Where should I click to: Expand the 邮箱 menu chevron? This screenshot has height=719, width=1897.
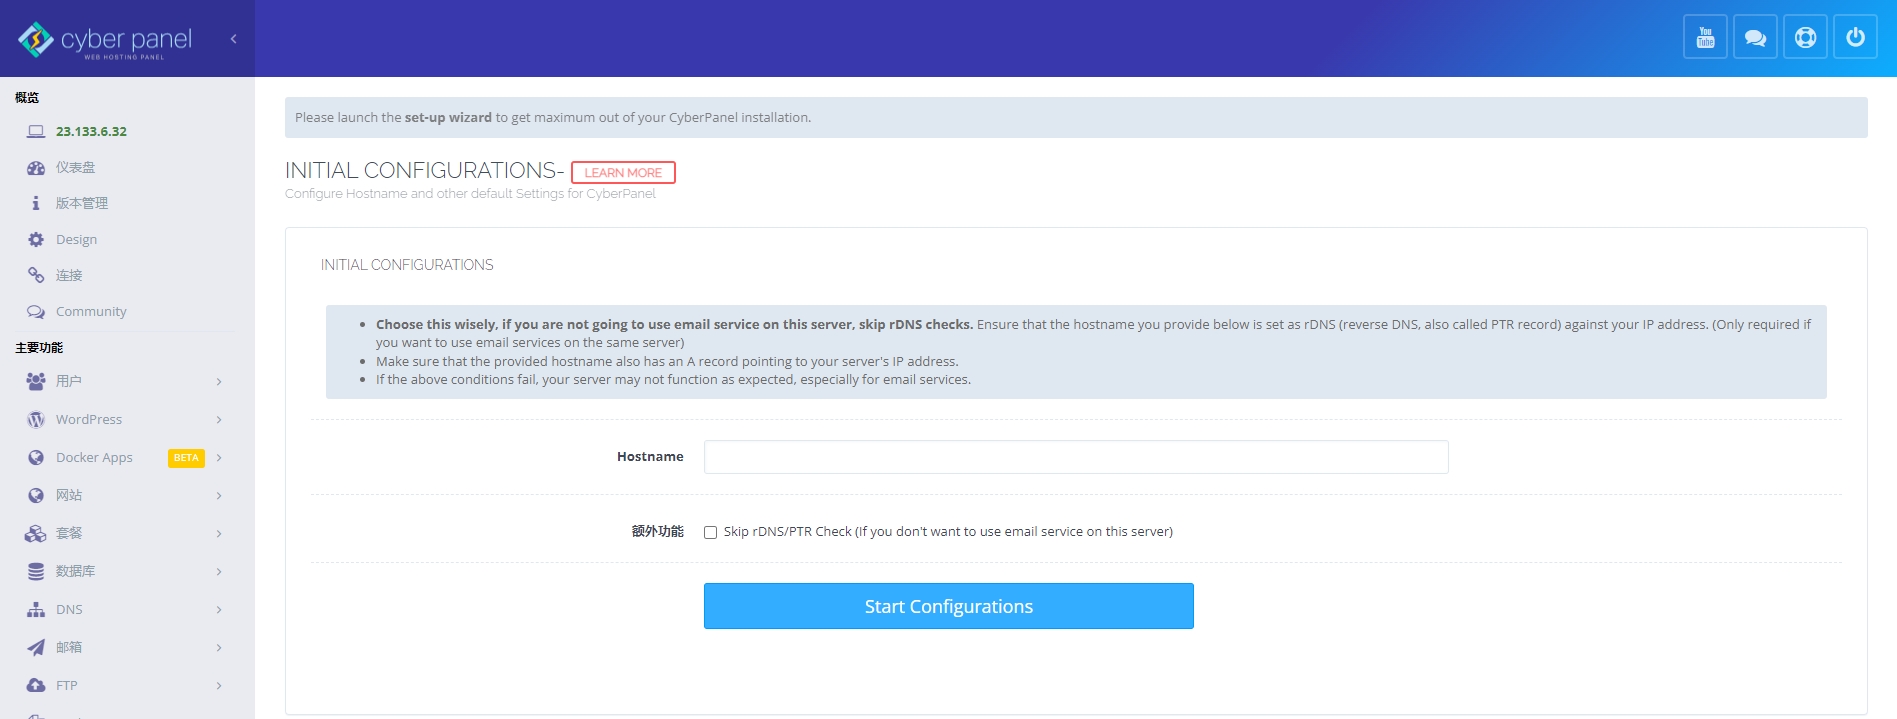pyautogui.click(x=219, y=648)
